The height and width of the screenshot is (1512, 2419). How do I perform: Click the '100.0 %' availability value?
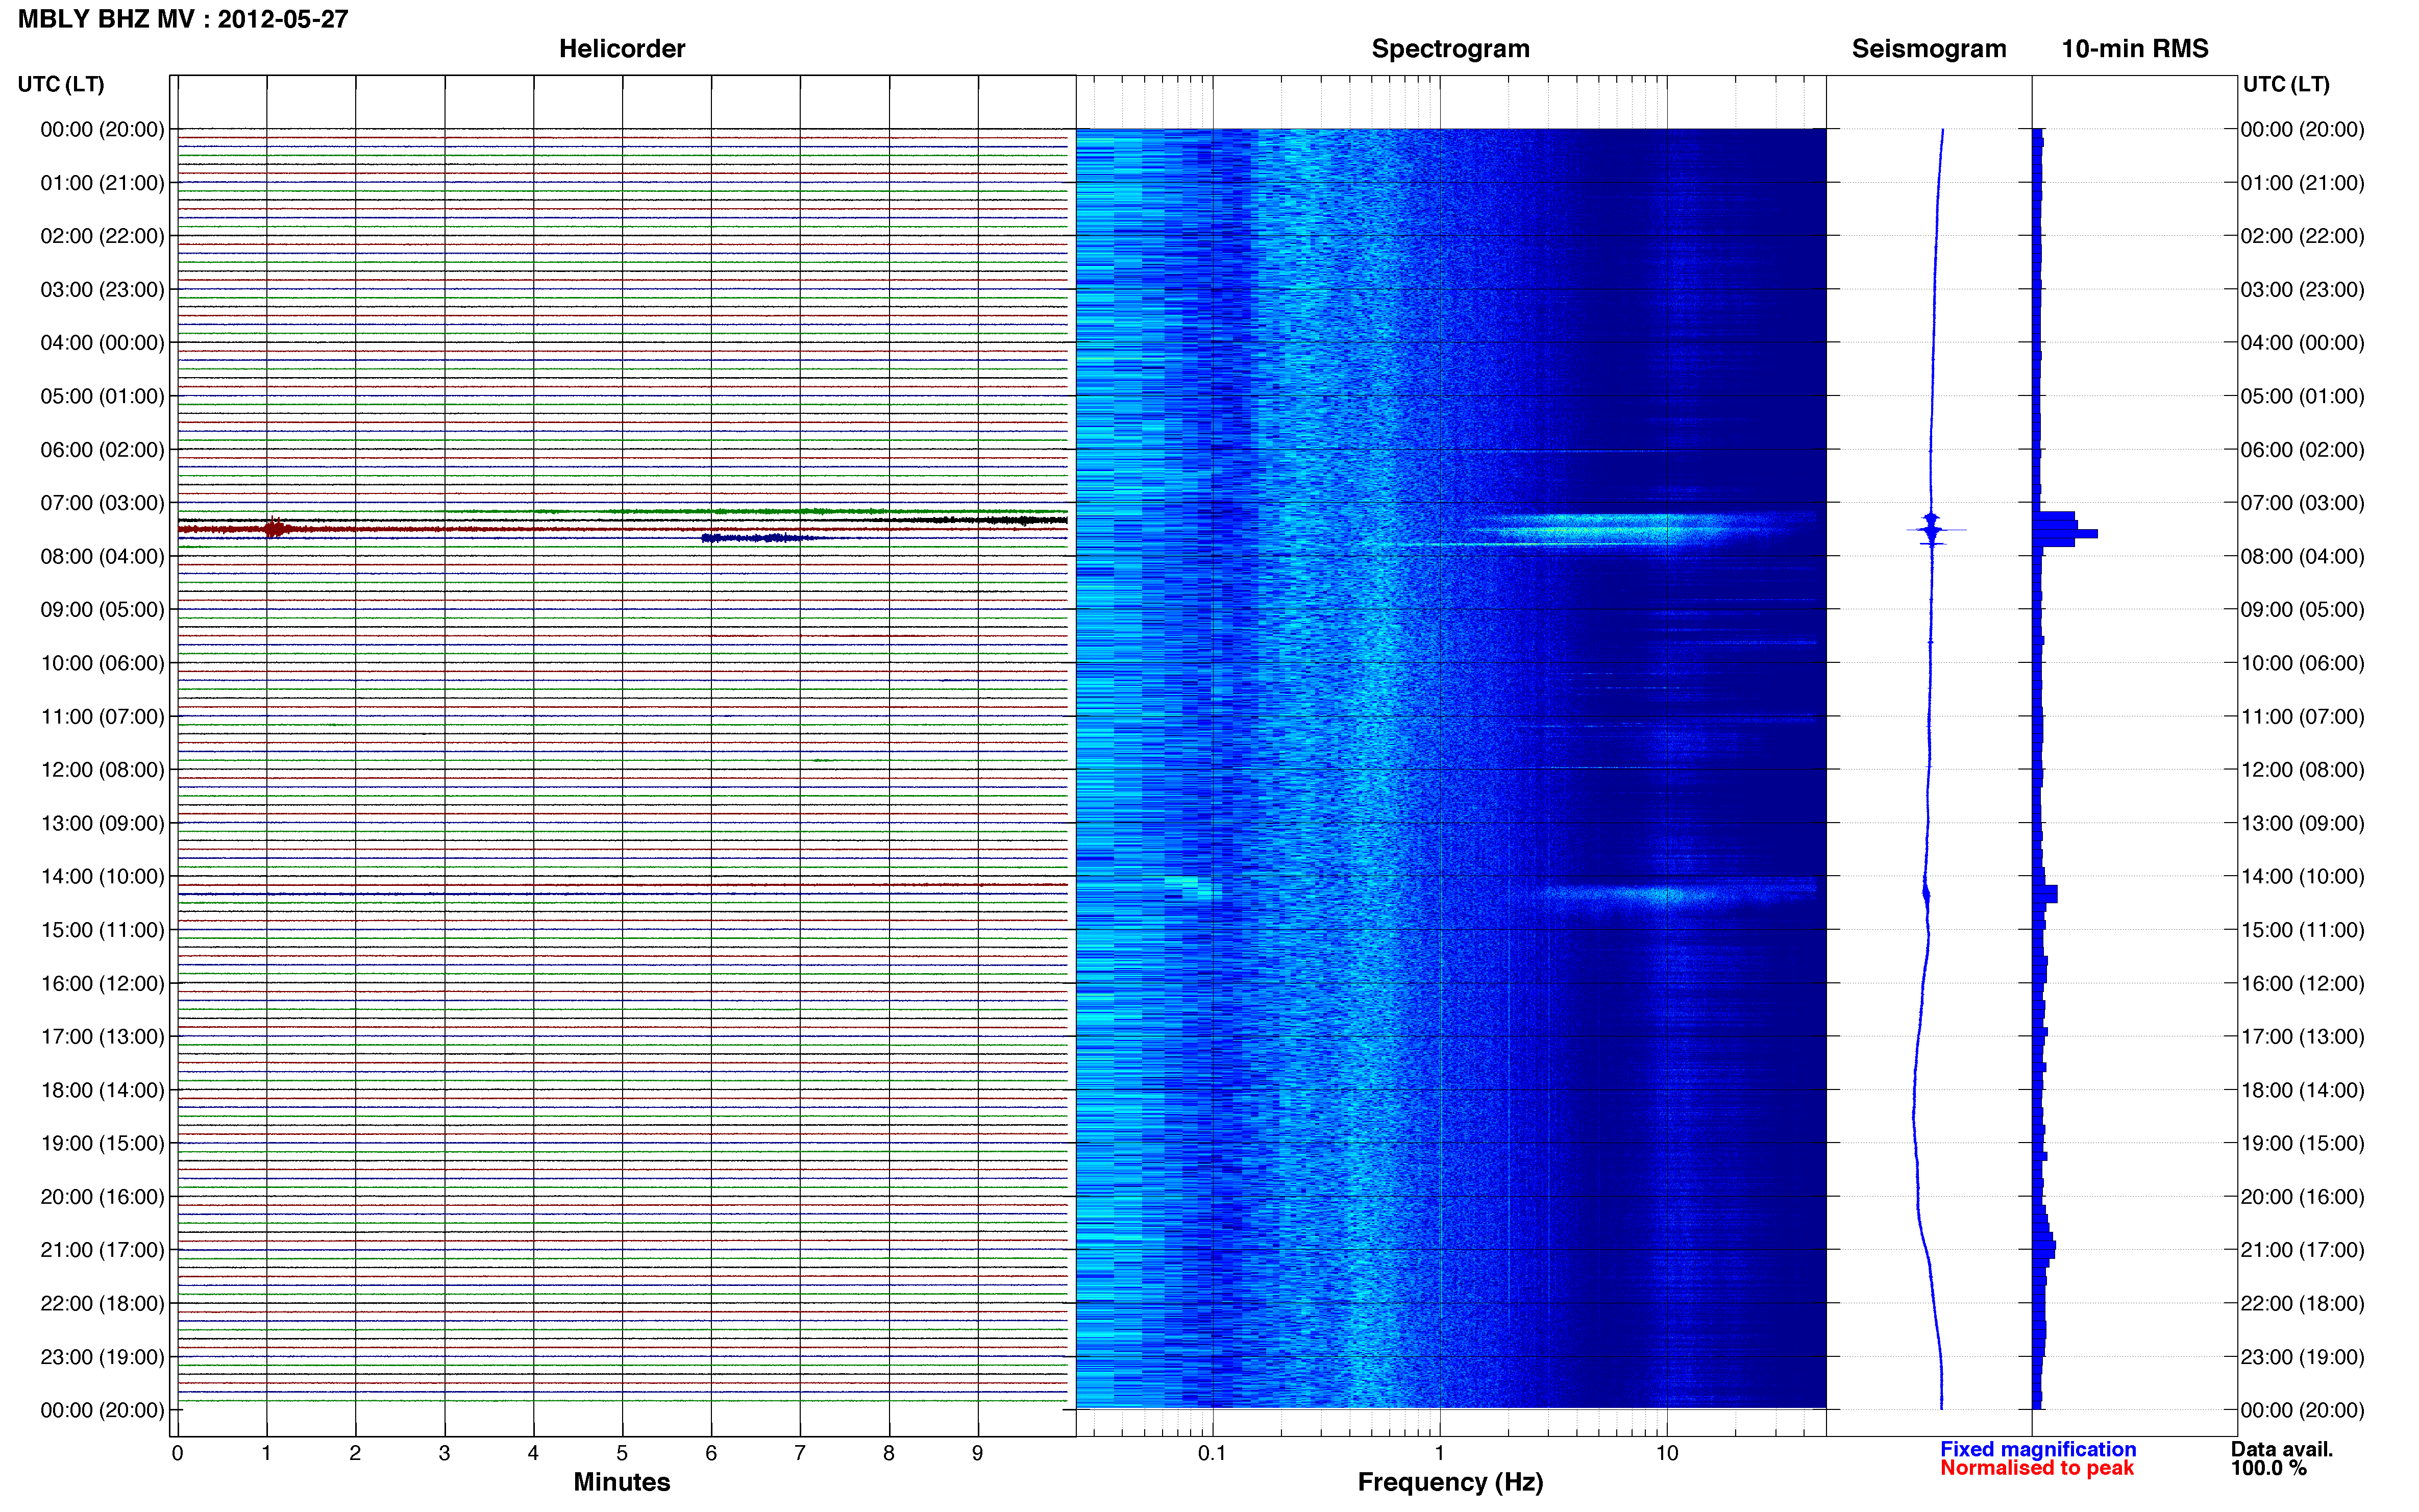(x=2268, y=1468)
